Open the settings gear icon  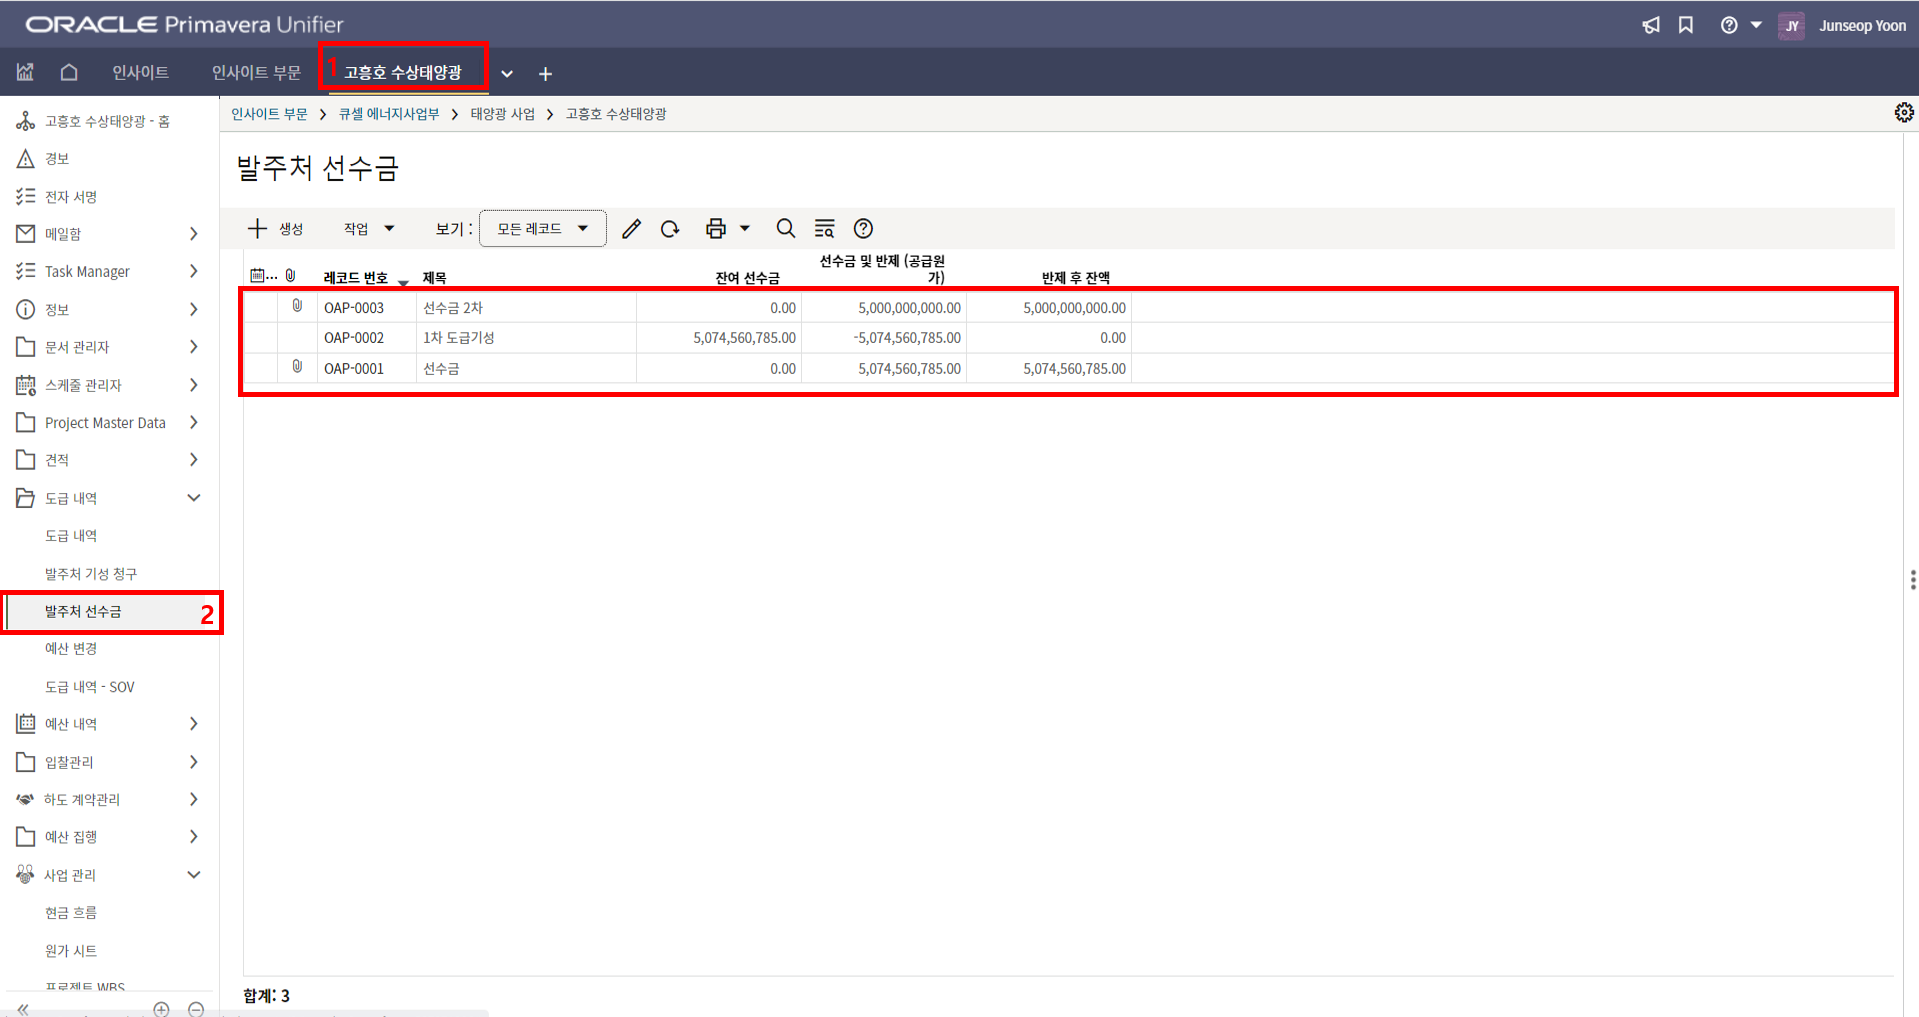[1903, 113]
